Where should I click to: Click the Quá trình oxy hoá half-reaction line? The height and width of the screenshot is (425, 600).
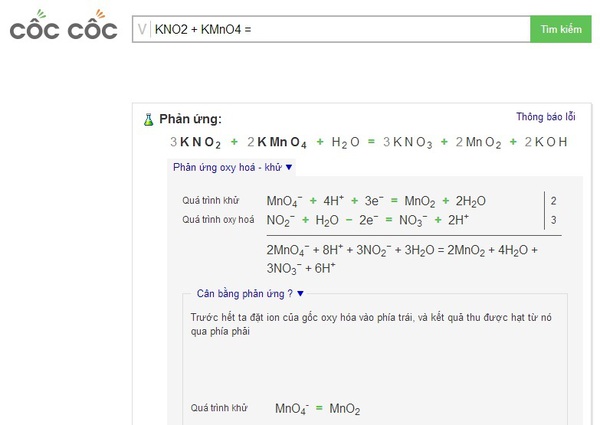(x=368, y=220)
